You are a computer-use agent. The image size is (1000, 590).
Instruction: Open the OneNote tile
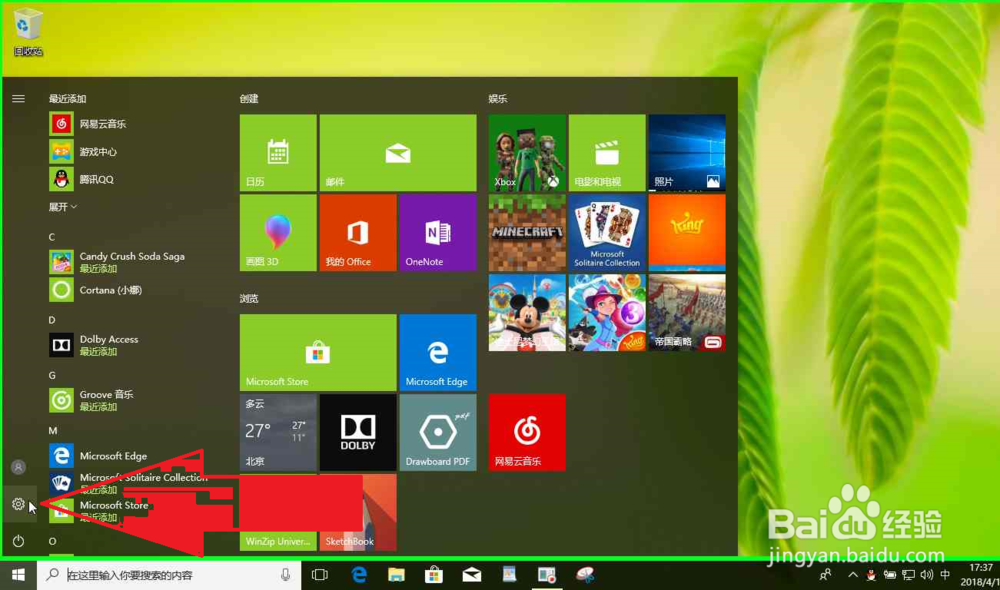click(x=437, y=232)
